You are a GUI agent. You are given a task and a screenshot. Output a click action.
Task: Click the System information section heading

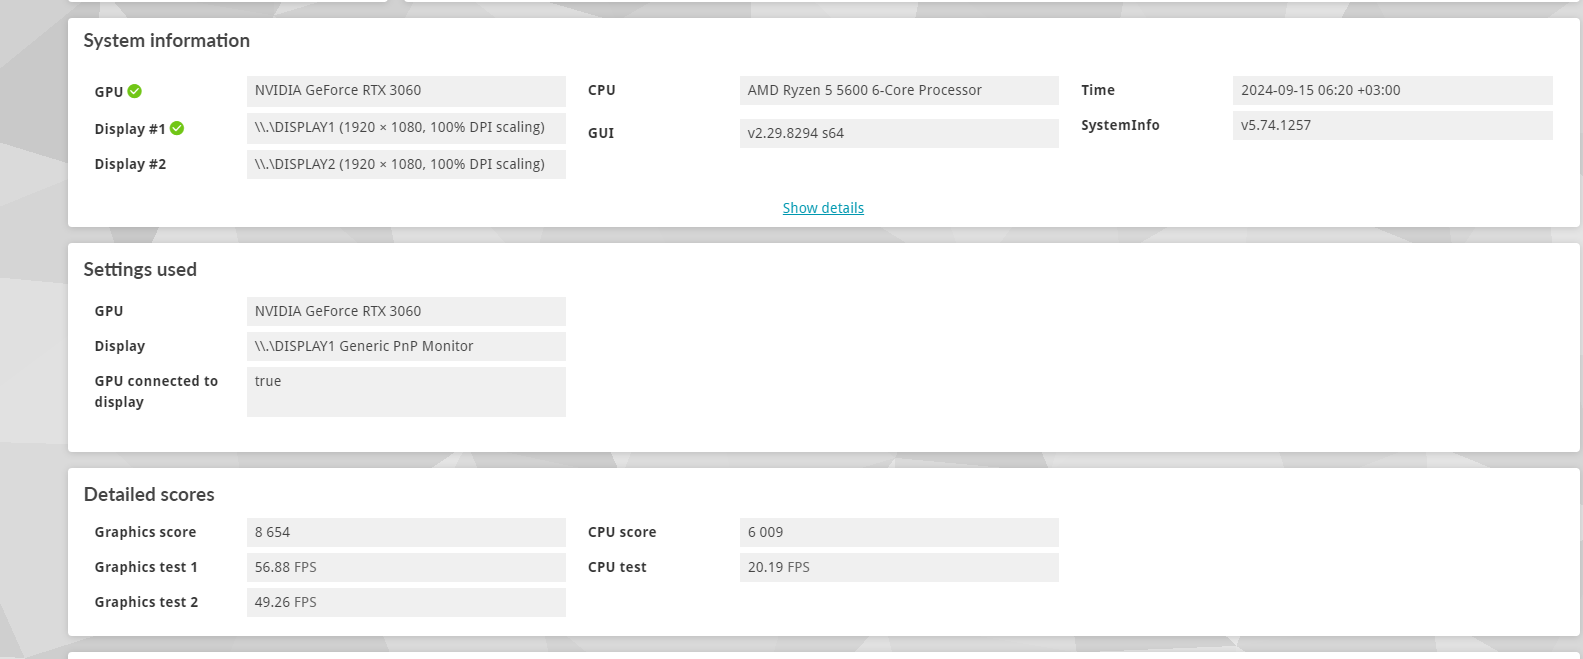coord(167,41)
